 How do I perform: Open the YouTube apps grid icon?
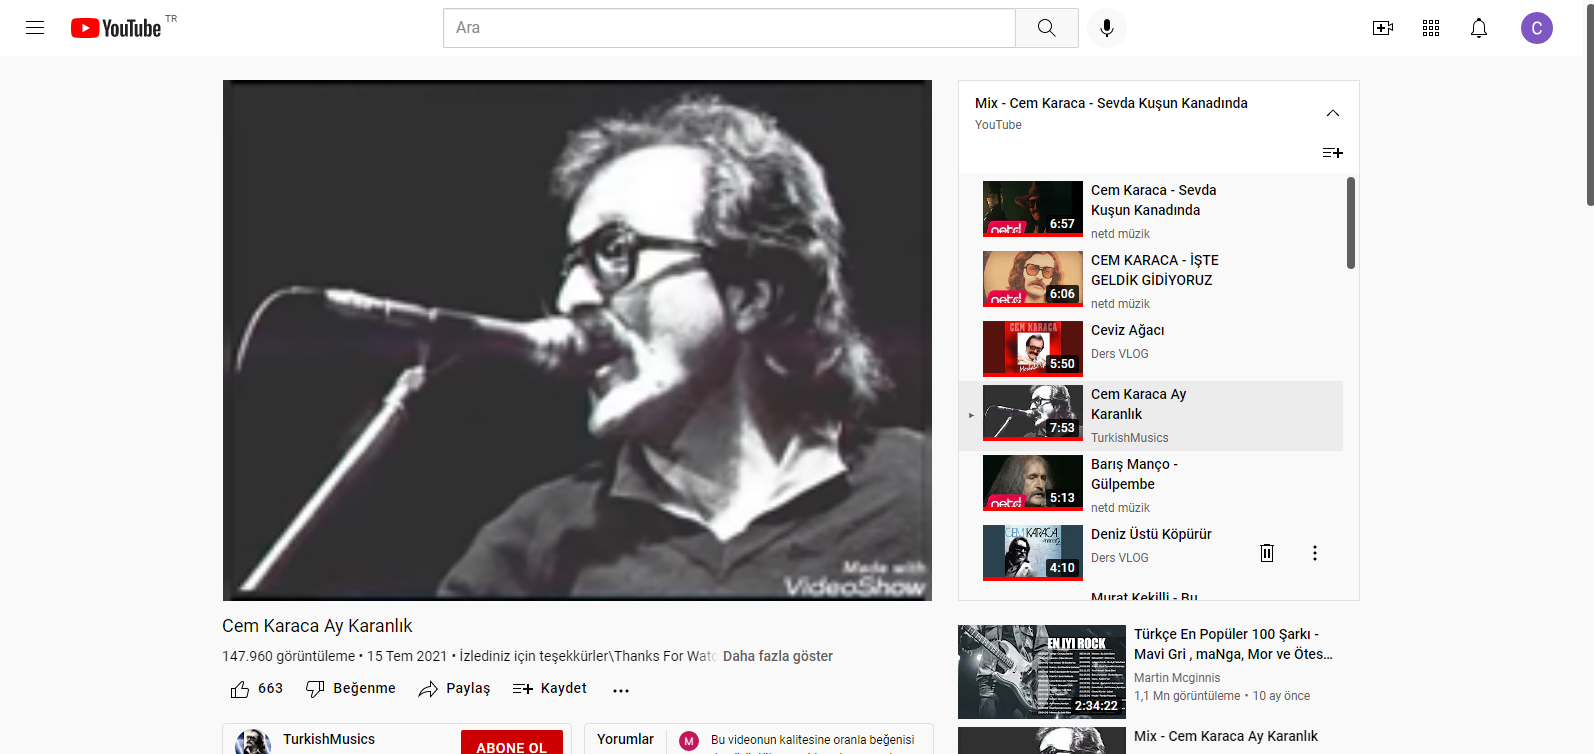1431,28
